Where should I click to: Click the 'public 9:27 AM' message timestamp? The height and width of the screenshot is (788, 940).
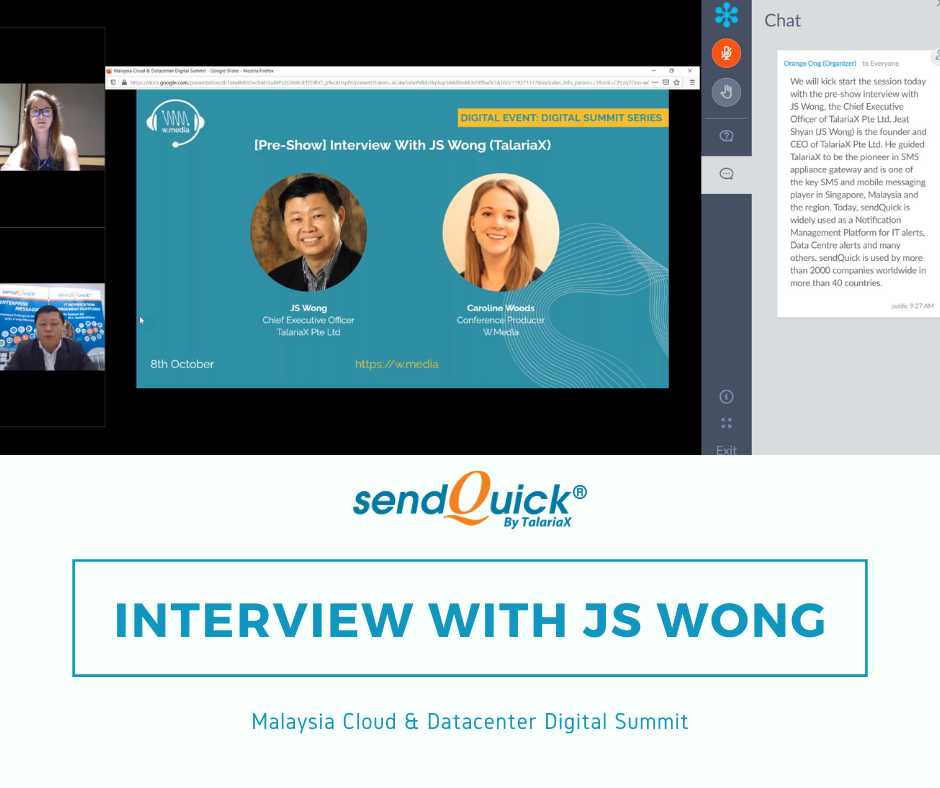[x=912, y=306]
